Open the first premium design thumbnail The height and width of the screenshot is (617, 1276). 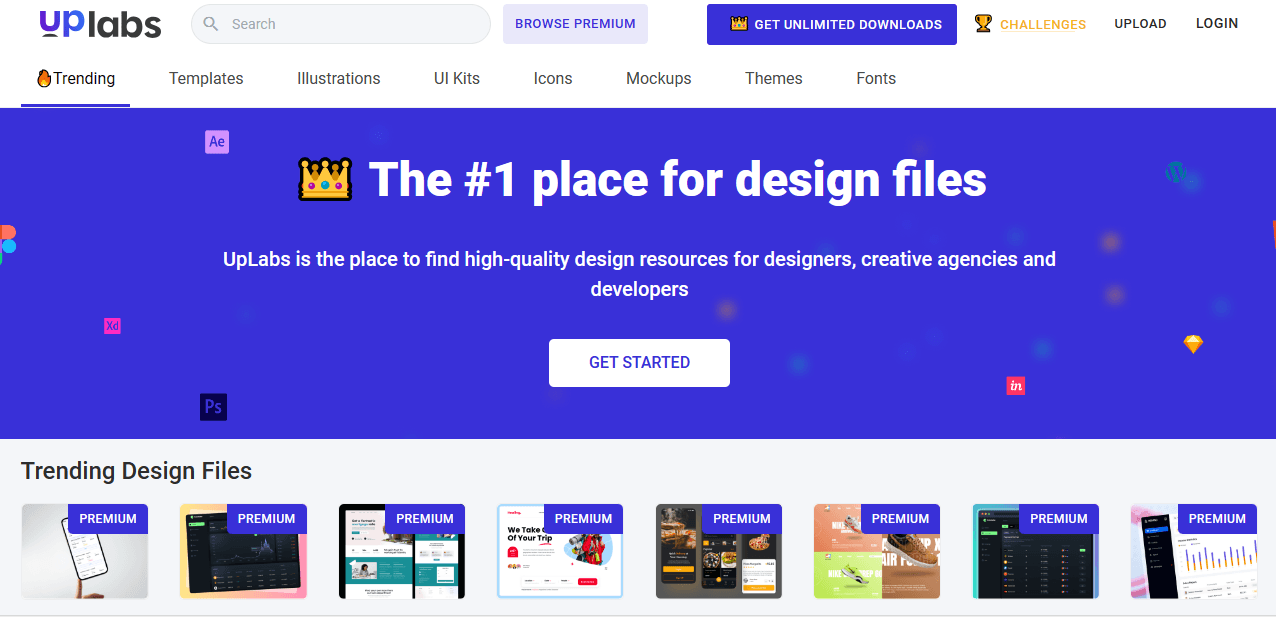84,551
